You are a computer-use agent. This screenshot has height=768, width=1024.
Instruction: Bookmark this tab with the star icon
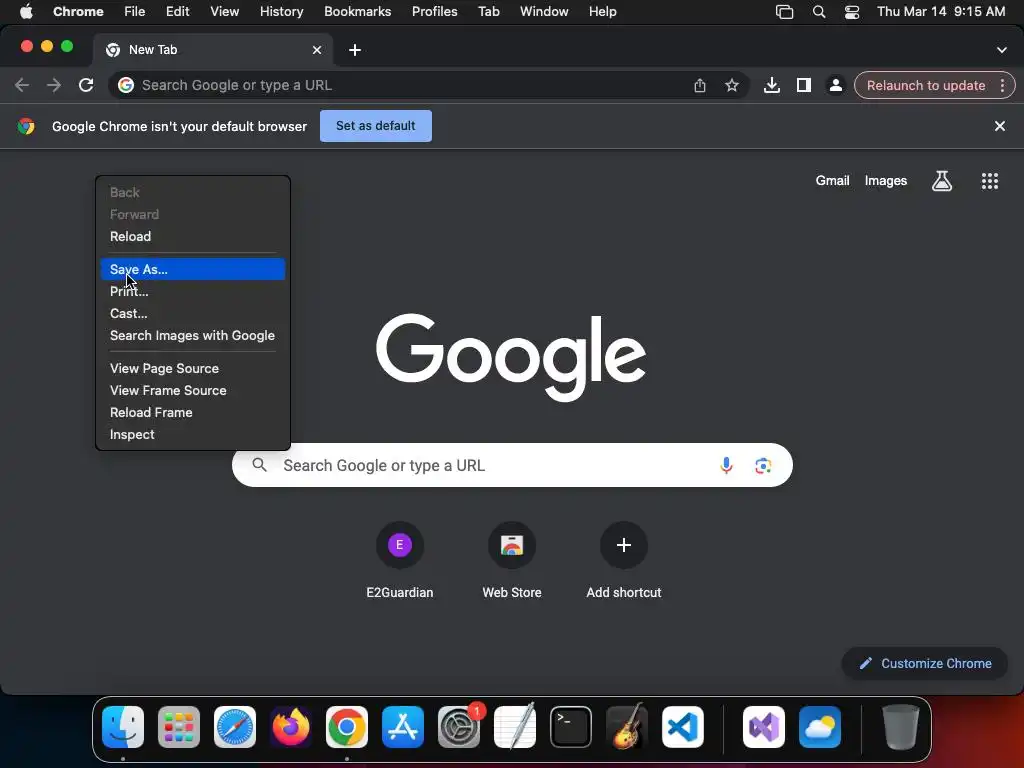(x=731, y=85)
